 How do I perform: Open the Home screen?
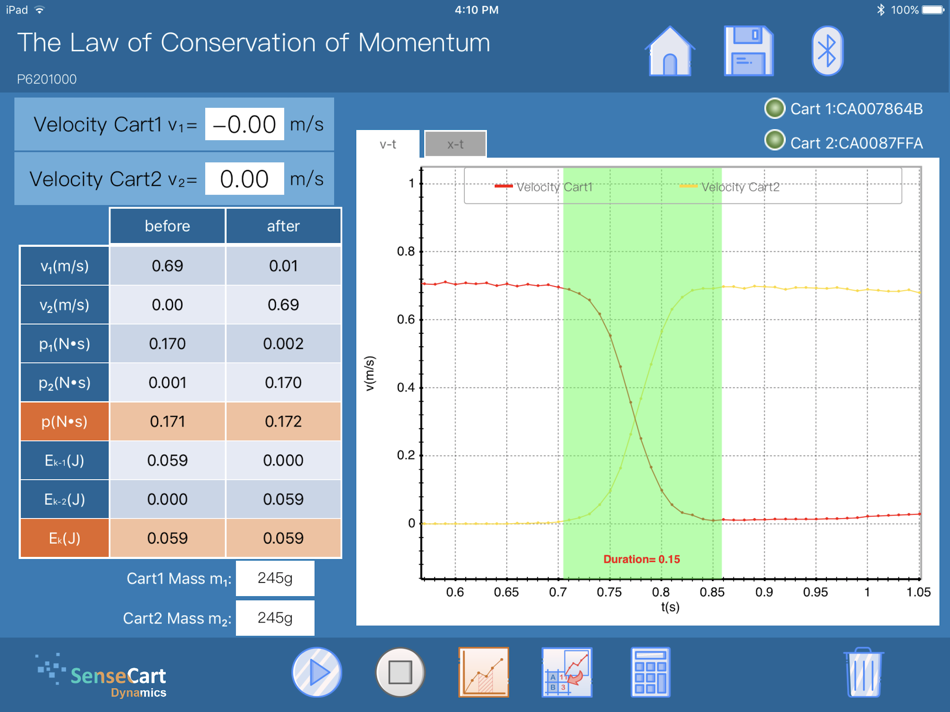tap(669, 50)
